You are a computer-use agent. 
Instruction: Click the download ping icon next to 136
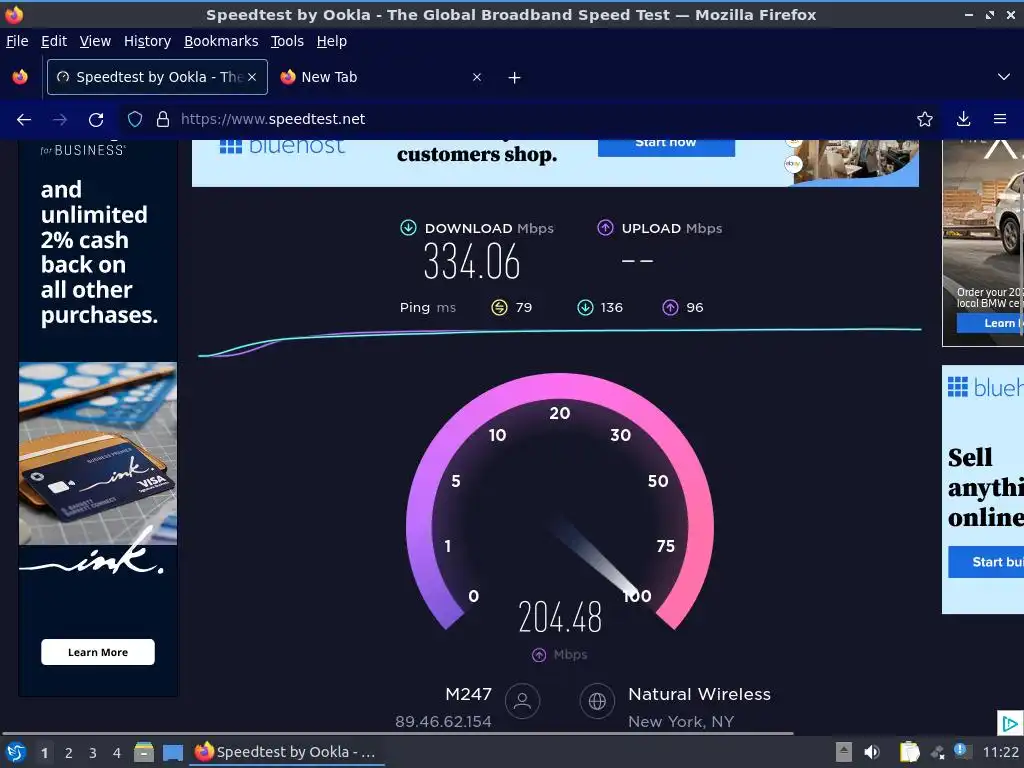(x=585, y=308)
